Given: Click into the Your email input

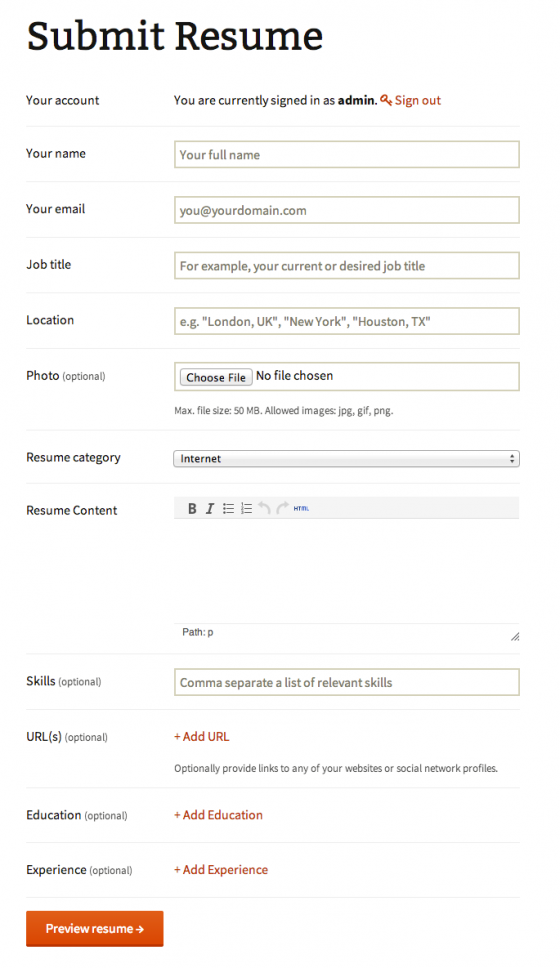Looking at the screenshot, I should (x=346, y=210).
